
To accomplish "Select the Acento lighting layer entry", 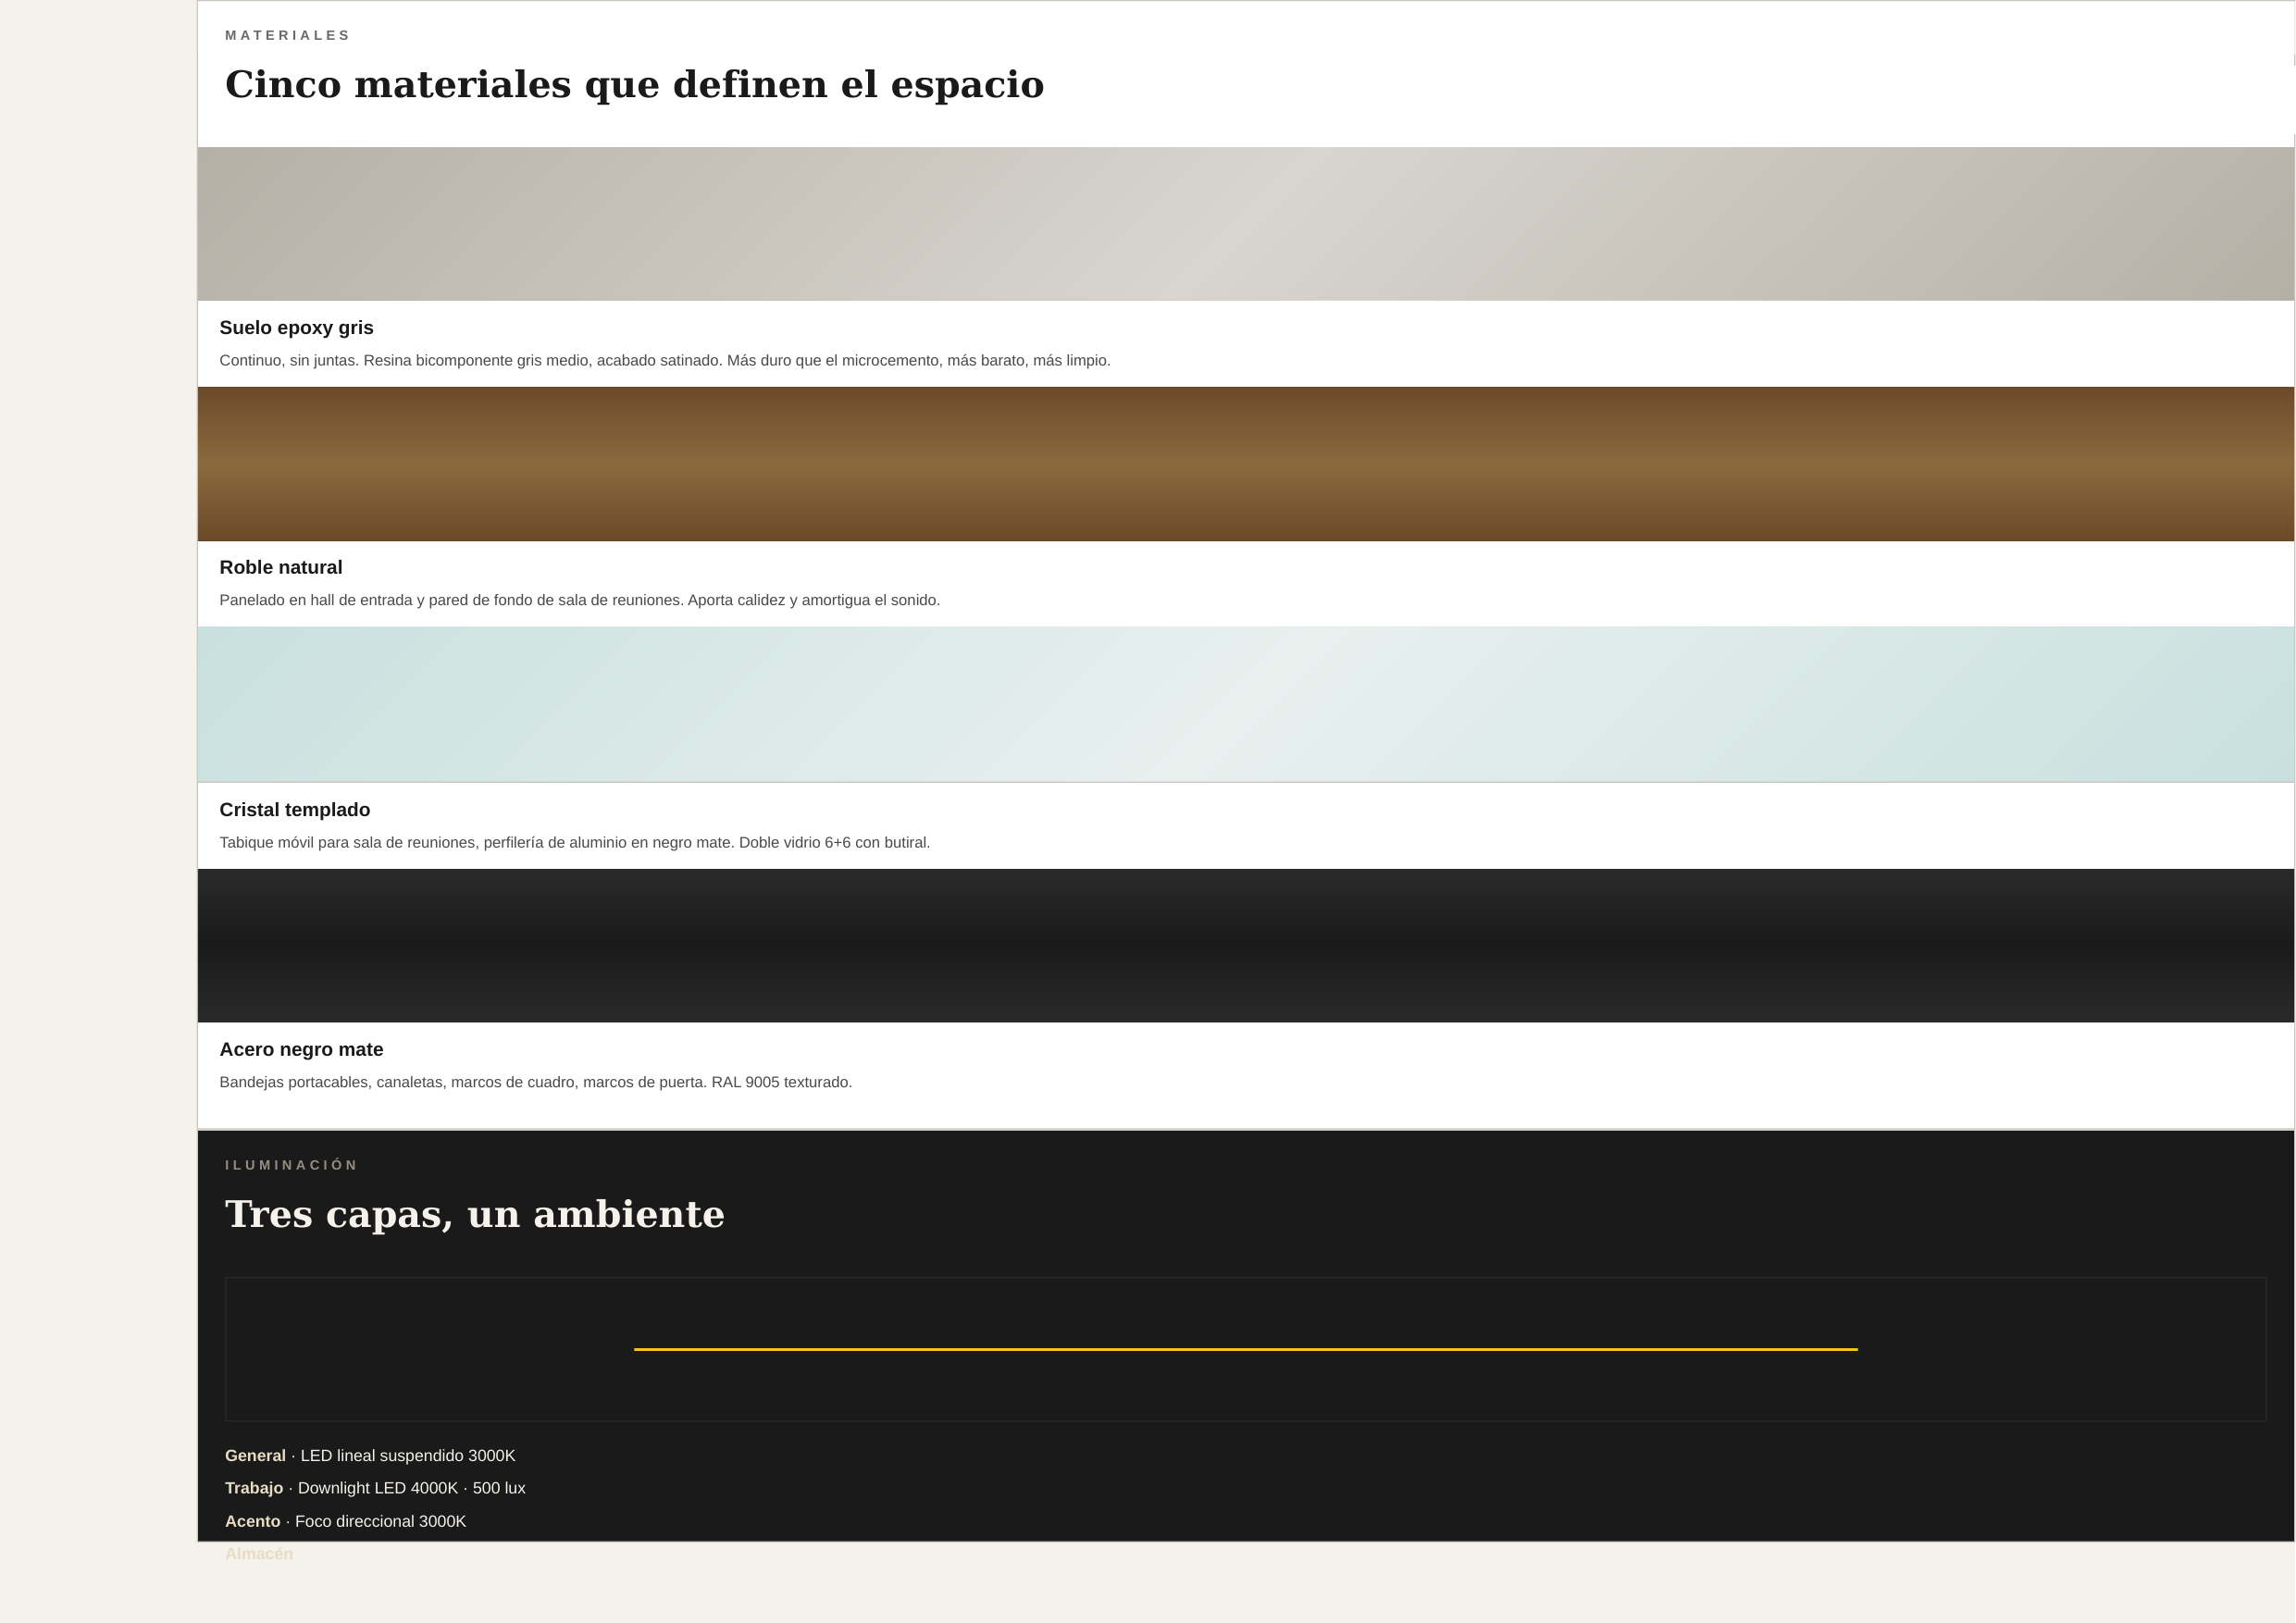I will click(345, 1521).
